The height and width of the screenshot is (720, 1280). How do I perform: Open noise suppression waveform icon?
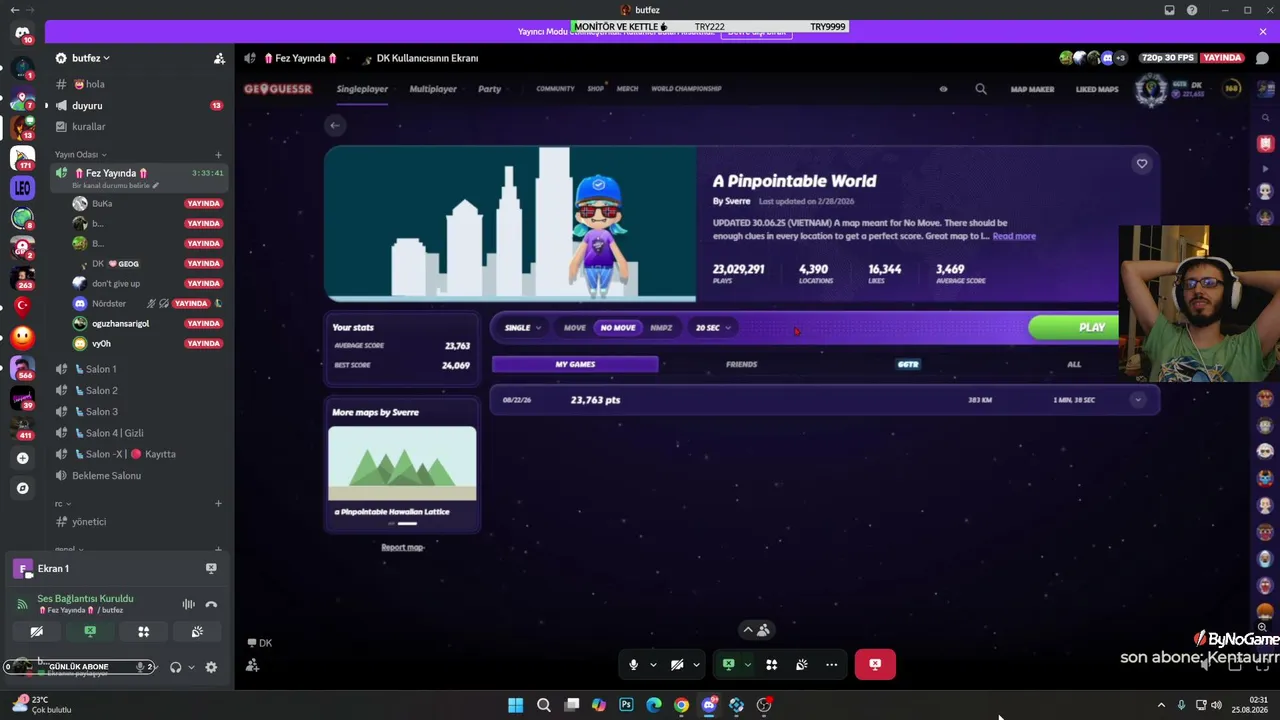click(188, 604)
